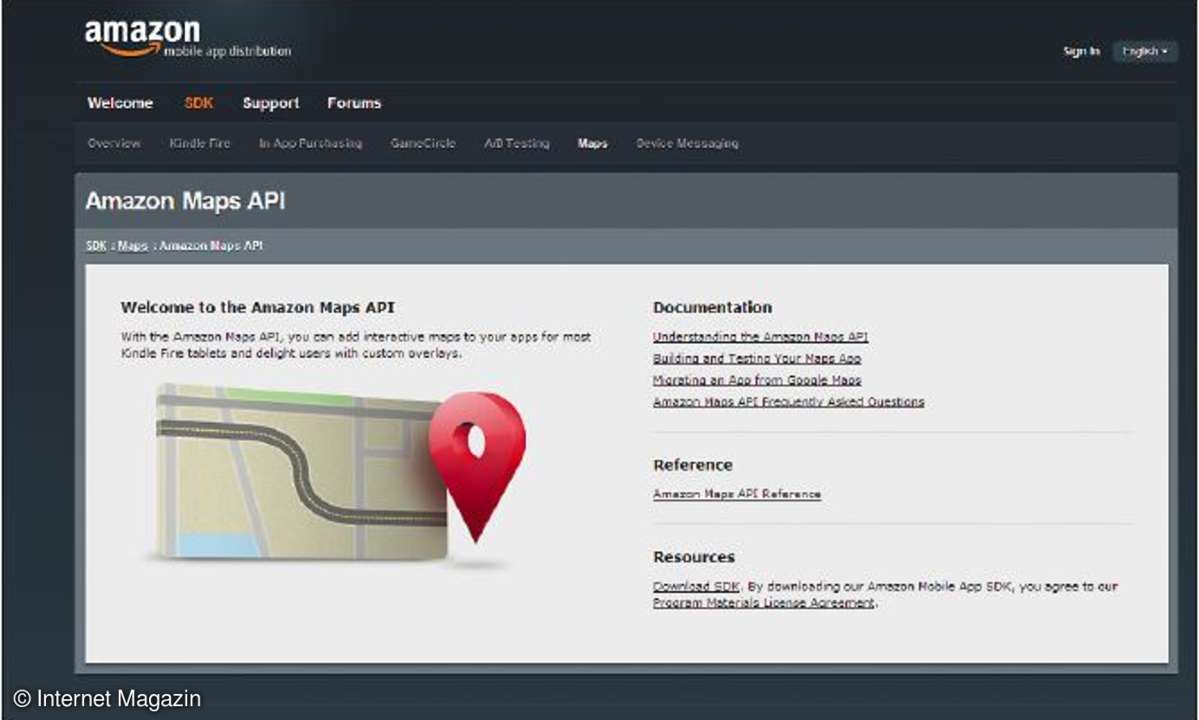
Task: Open In-App Purchasing submenu item
Action: pyautogui.click(x=310, y=143)
